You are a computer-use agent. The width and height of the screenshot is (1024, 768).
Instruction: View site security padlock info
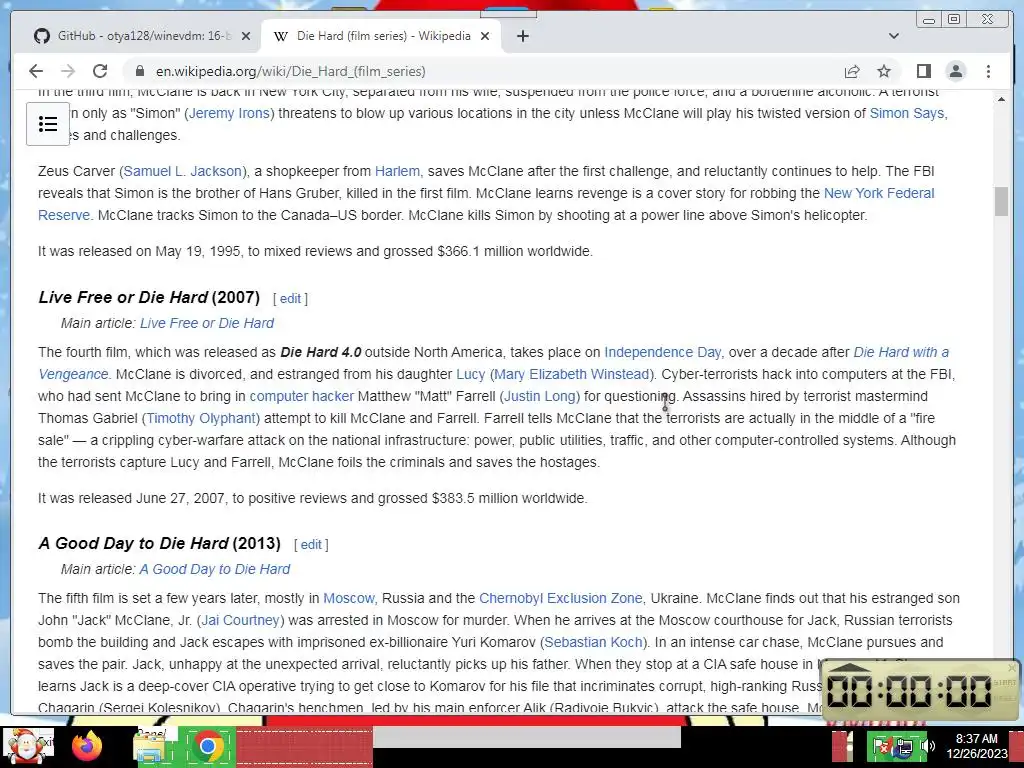(139, 71)
